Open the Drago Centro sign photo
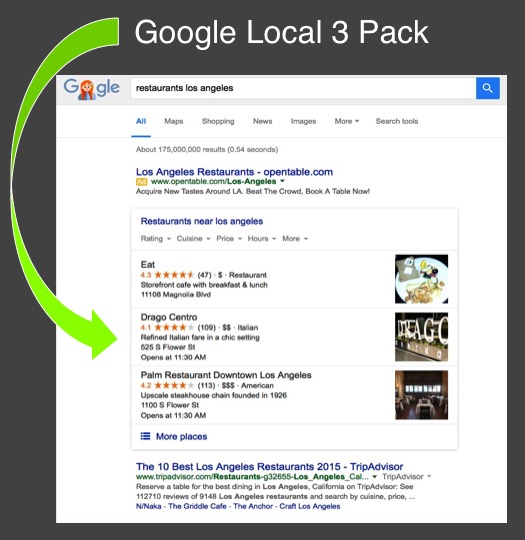Image resolution: width=525 pixels, height=540 pixels. 421,337
